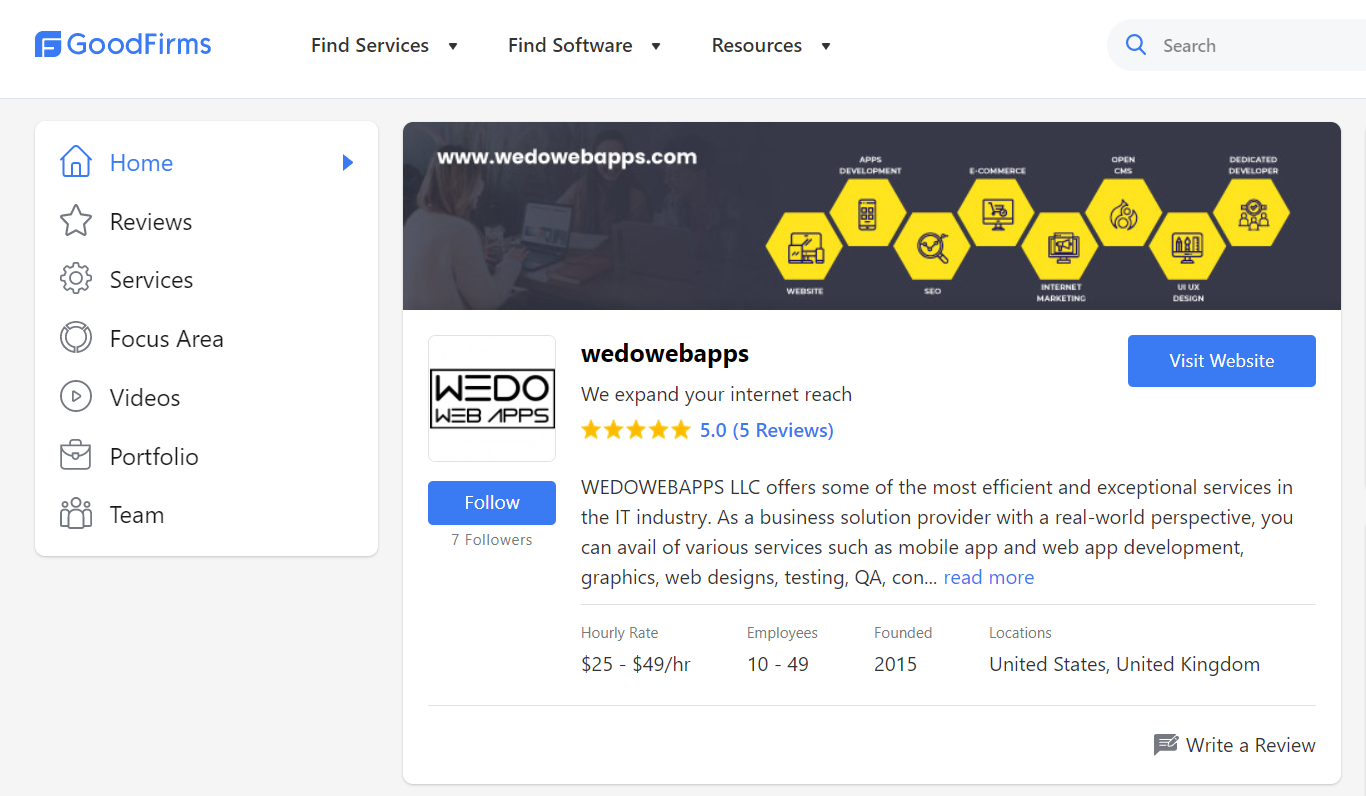Click the Home house icon in sidebar

76,162
